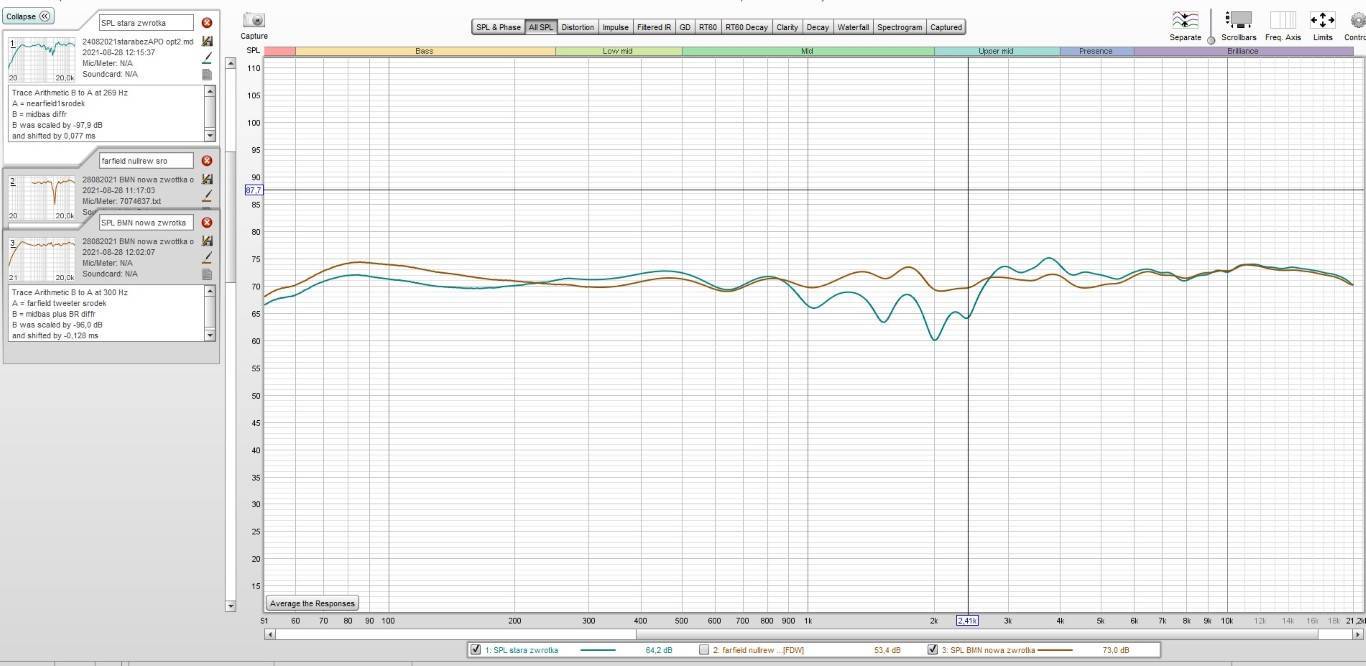Screen dimensions: 1366x666
Task: Open the graph Limits icon
Action: 1322,20
